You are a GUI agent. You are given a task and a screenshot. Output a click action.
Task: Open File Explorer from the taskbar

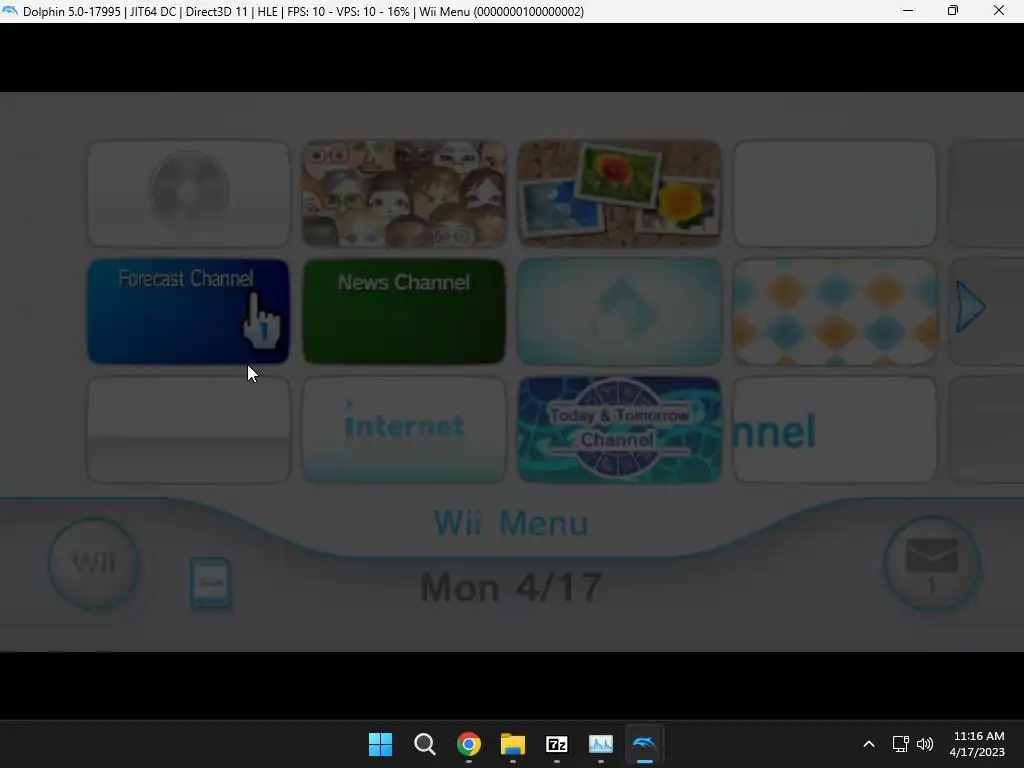(513, 744)
